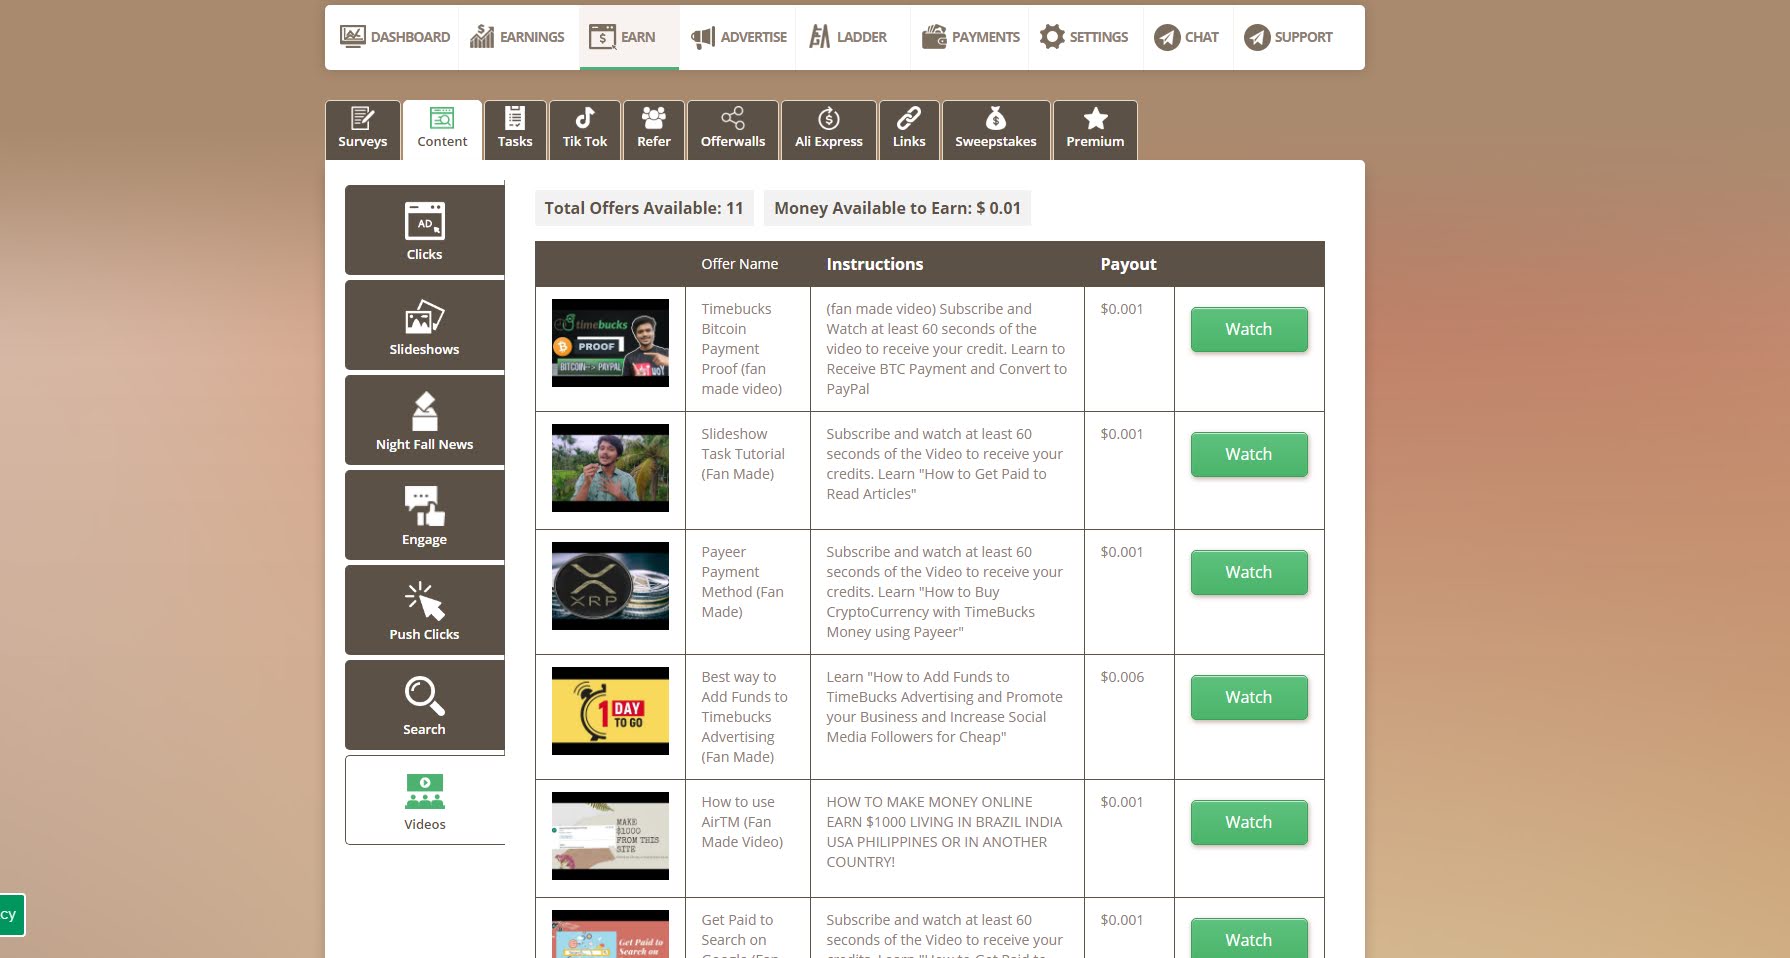Click the 'Slideshow Task Tutorial (Fan Made)' offer name
This screenshot has width=1790, height=958.
pyautogui.click(x=743, y=454)
